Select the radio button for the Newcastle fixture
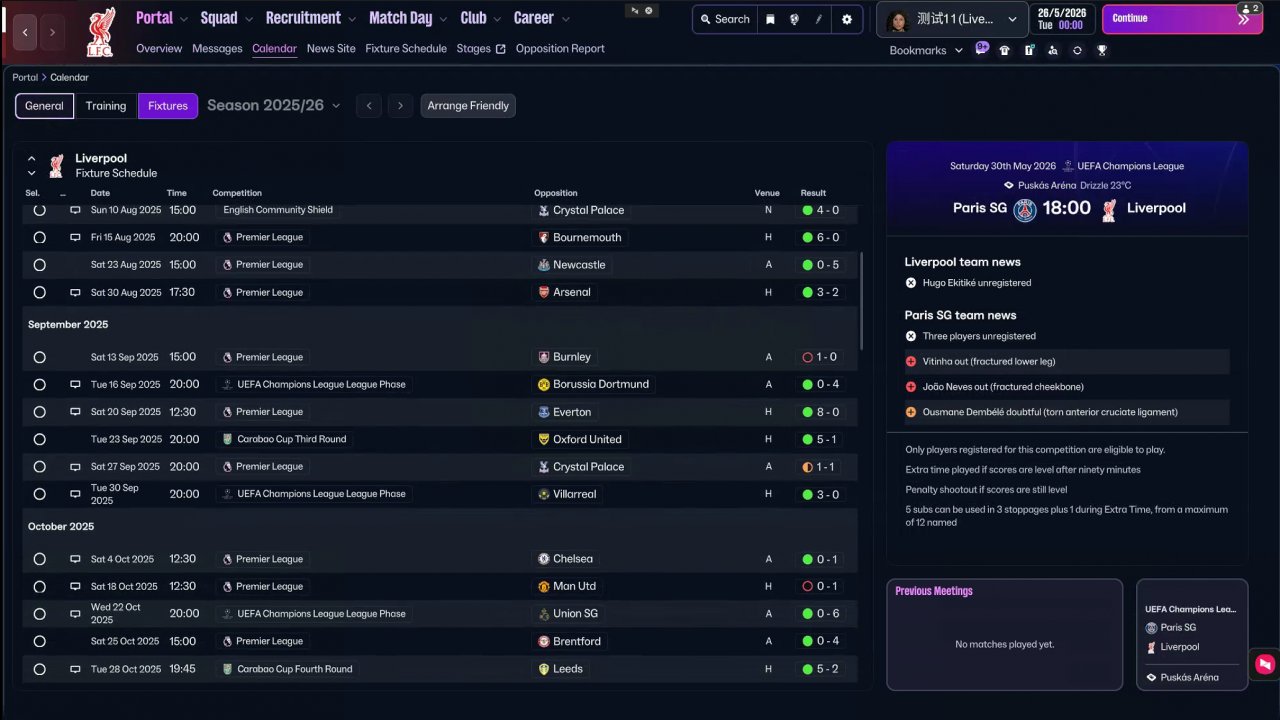1280x720 pixels. click(x=39, y=265)
